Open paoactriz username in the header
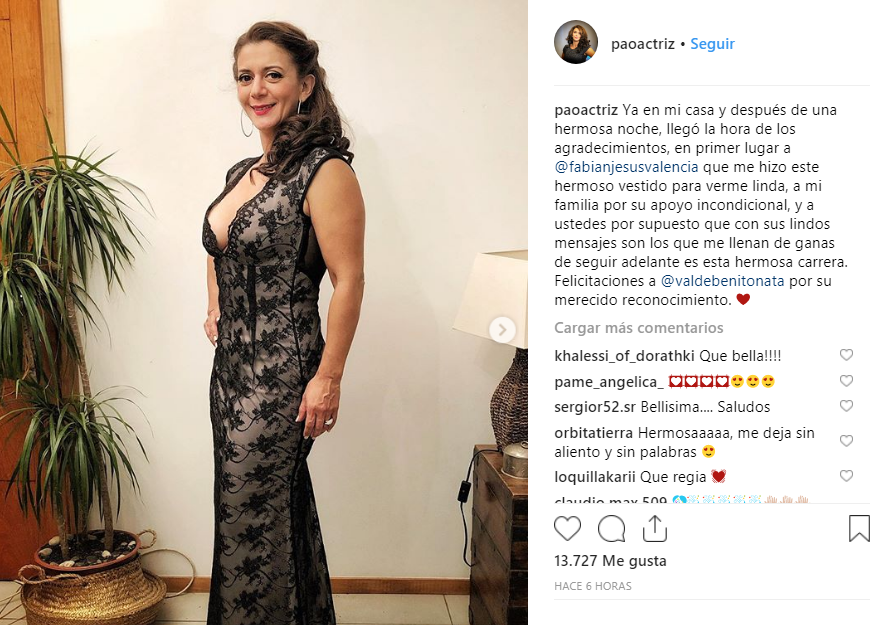This screenshot has height=625, width=879. [x=643, y=44]
